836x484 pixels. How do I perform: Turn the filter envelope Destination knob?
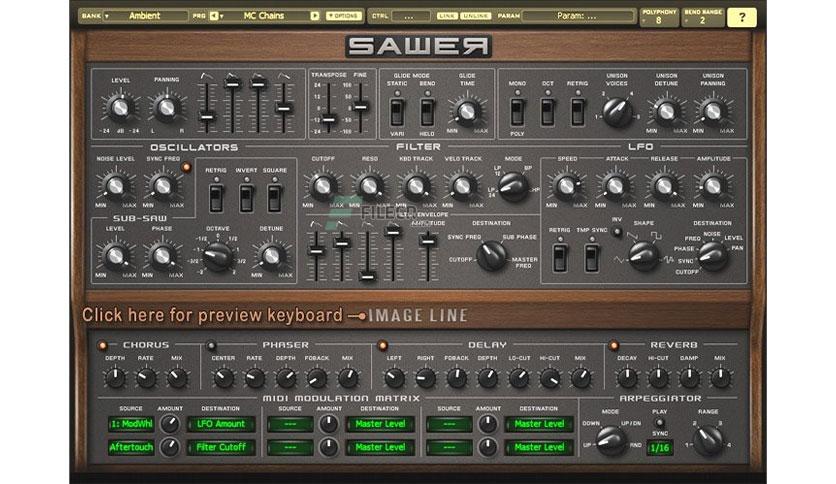(x=491, y=256)
